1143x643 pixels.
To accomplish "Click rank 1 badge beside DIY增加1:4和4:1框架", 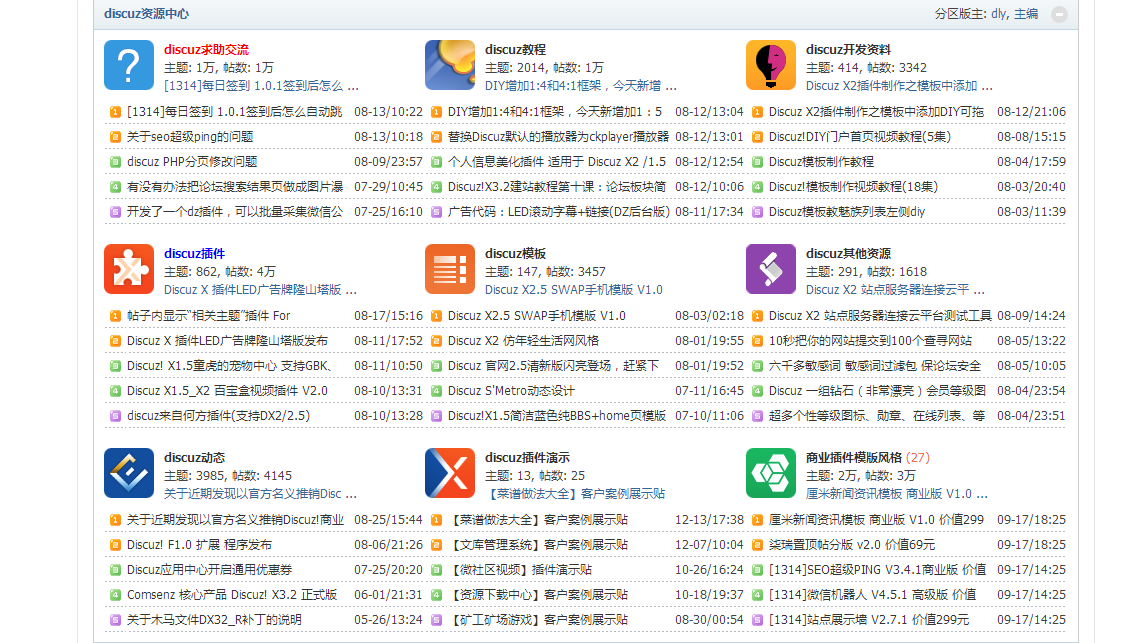I will tap(436, 112).
